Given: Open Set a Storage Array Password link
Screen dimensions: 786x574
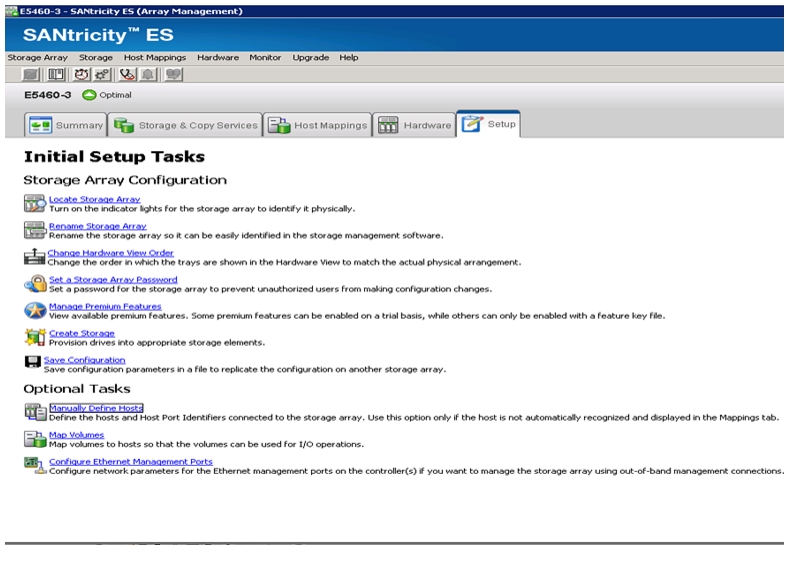Looking at the screenshot, I should pyautogui.click(x=113, y=279).
